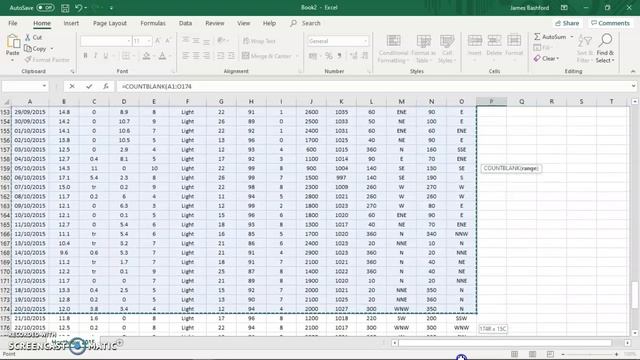The image size is (640, 360).
Task: Click the Share button
Action: point(567,23)
